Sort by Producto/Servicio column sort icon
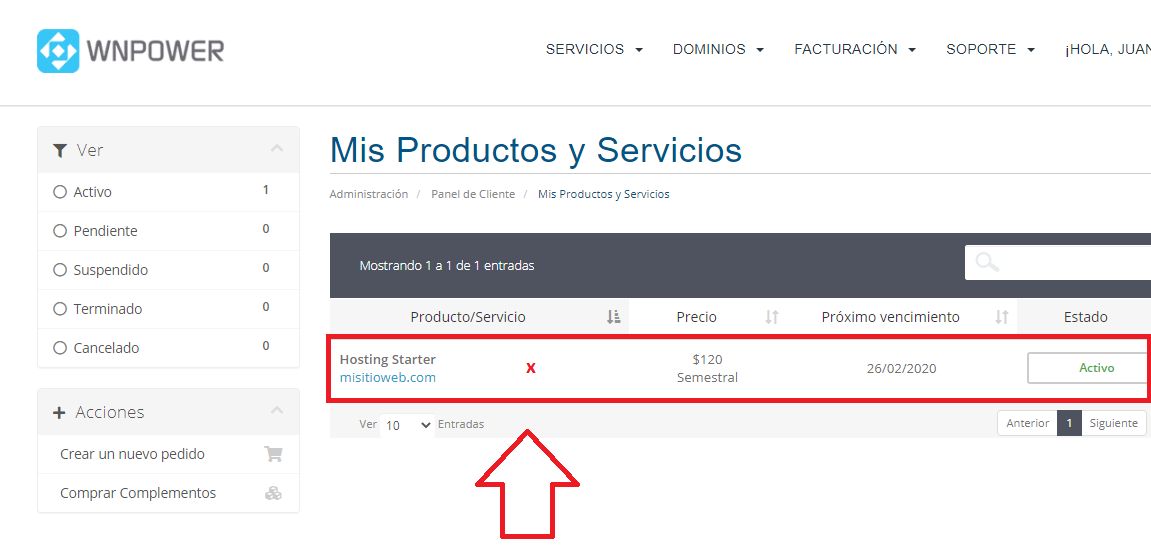 coord(614,317)
